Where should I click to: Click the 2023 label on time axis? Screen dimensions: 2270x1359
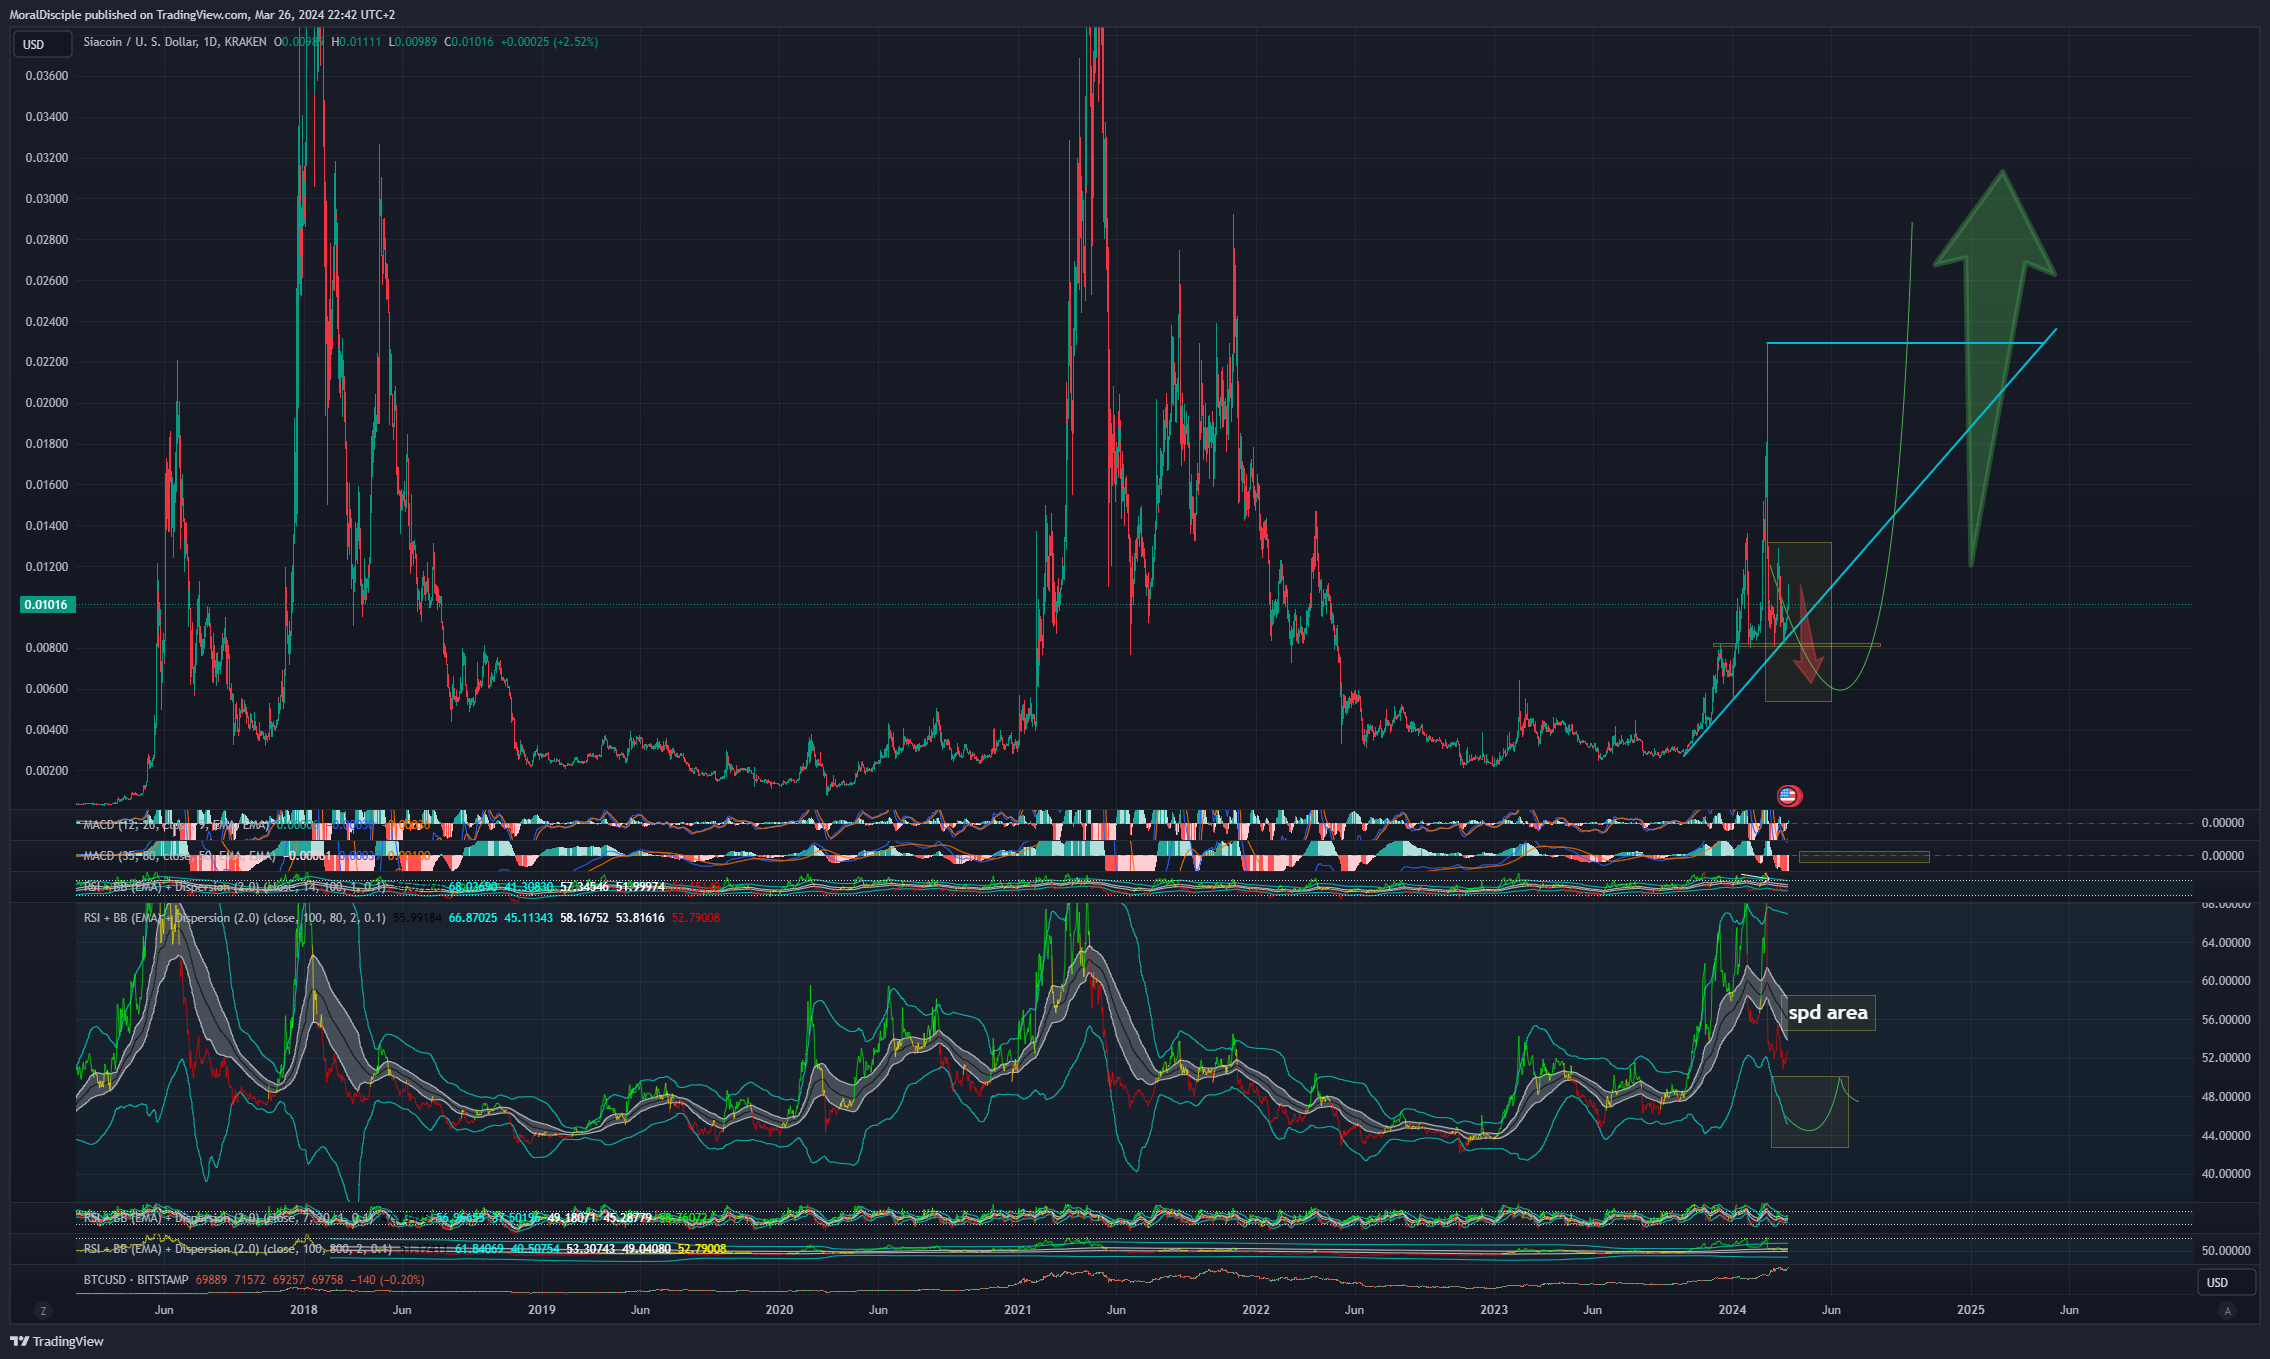coord(1494,1310)
